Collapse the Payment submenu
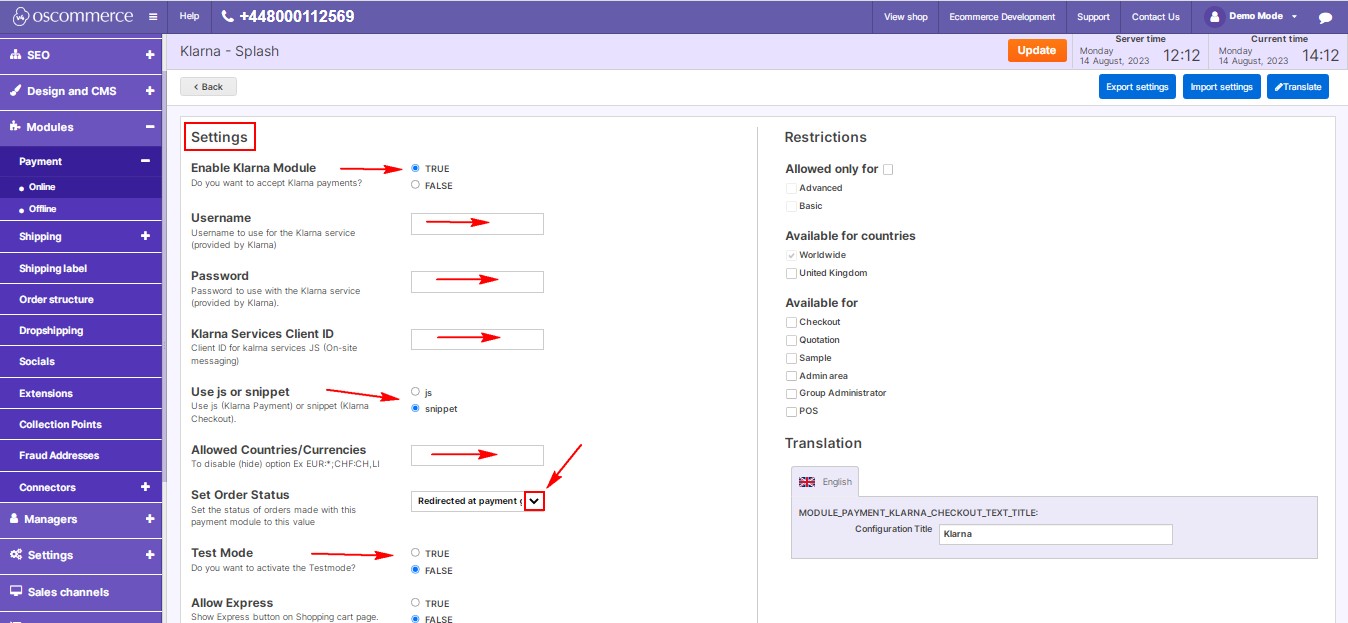 click(145, 161)
